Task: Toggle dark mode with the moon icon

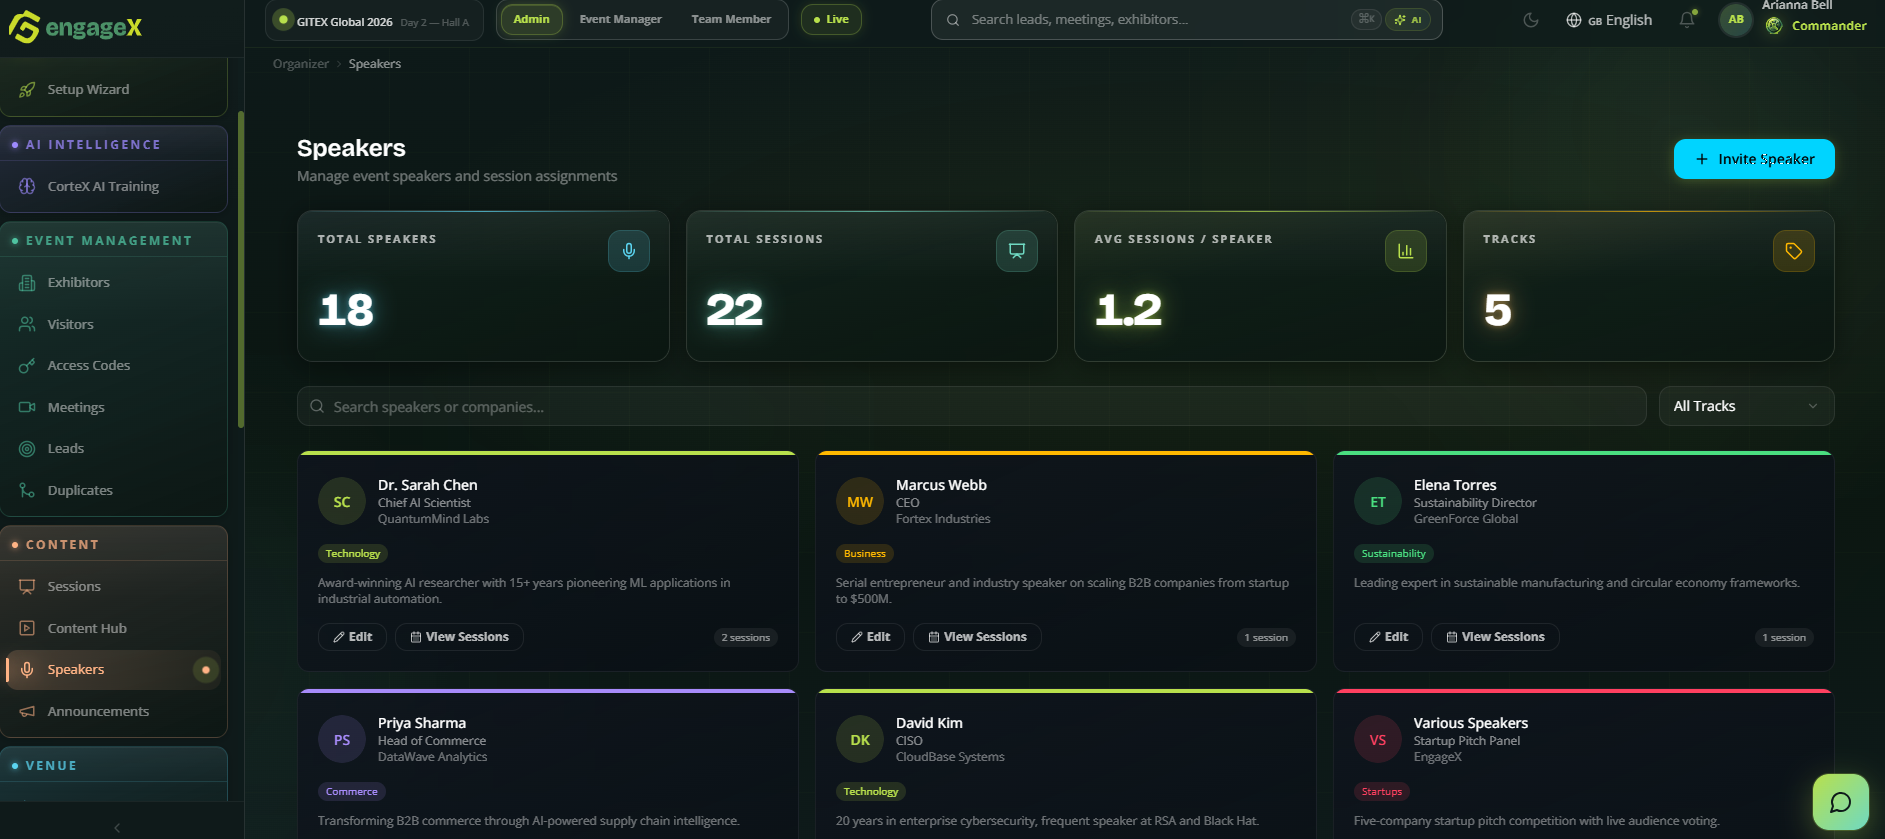Action: point(1531,20)
